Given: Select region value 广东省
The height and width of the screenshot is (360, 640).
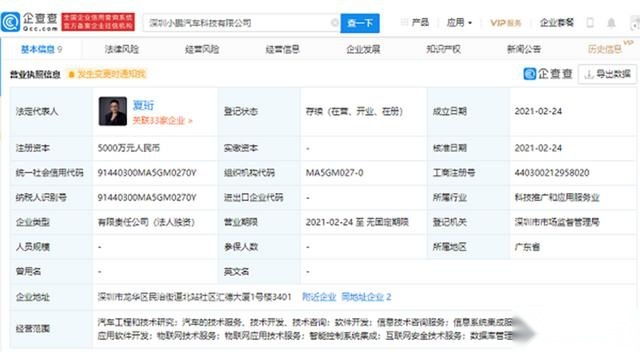Looking at the screenshot, I should (x=527, y=247).
